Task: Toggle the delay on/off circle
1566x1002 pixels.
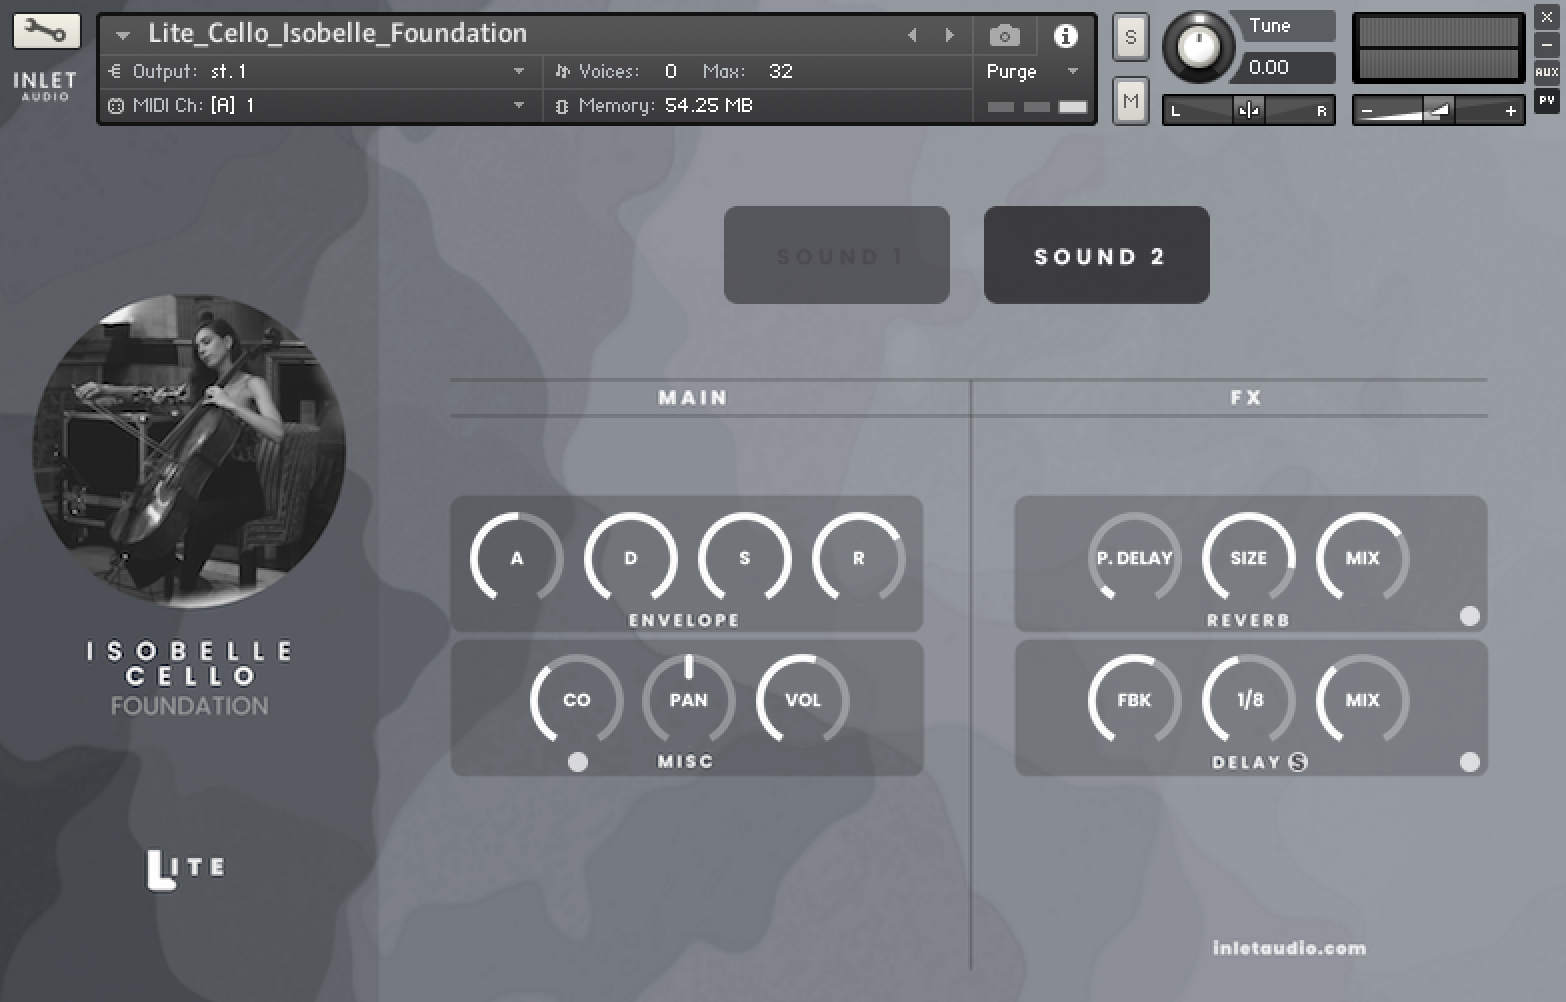Action: click(1470, 762)
